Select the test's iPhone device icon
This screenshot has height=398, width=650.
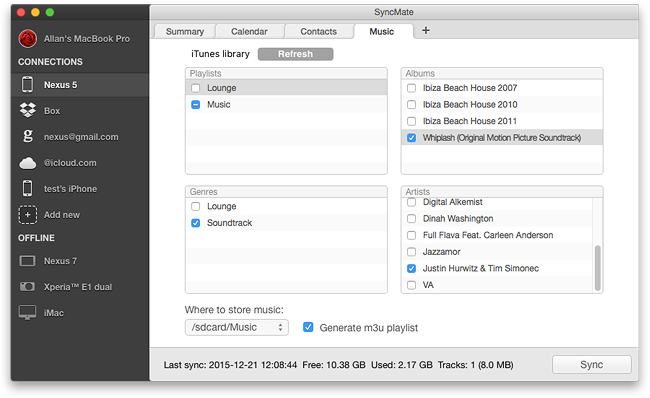(x=27, y=188)
